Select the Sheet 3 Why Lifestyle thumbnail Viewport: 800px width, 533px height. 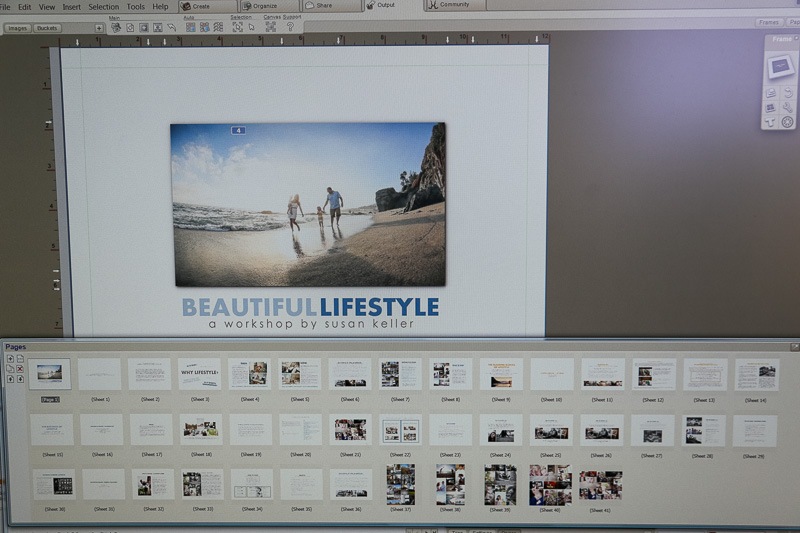199,375
